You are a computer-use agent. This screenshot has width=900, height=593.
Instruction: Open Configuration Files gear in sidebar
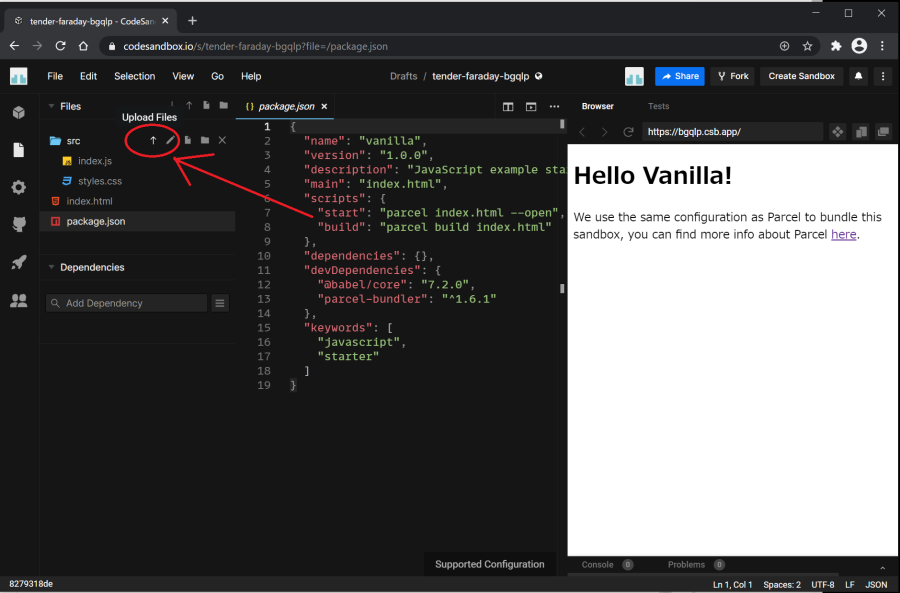click(18, 187)
